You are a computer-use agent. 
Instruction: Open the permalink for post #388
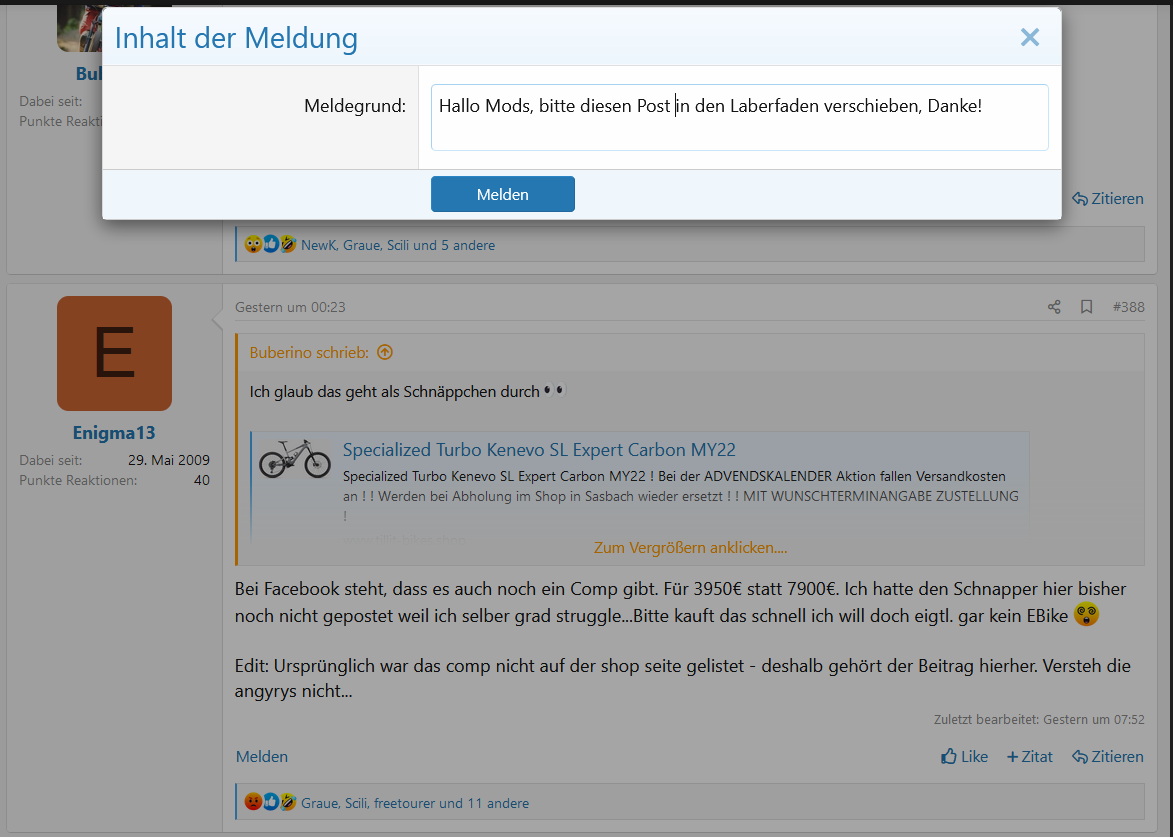[1128, 307]
